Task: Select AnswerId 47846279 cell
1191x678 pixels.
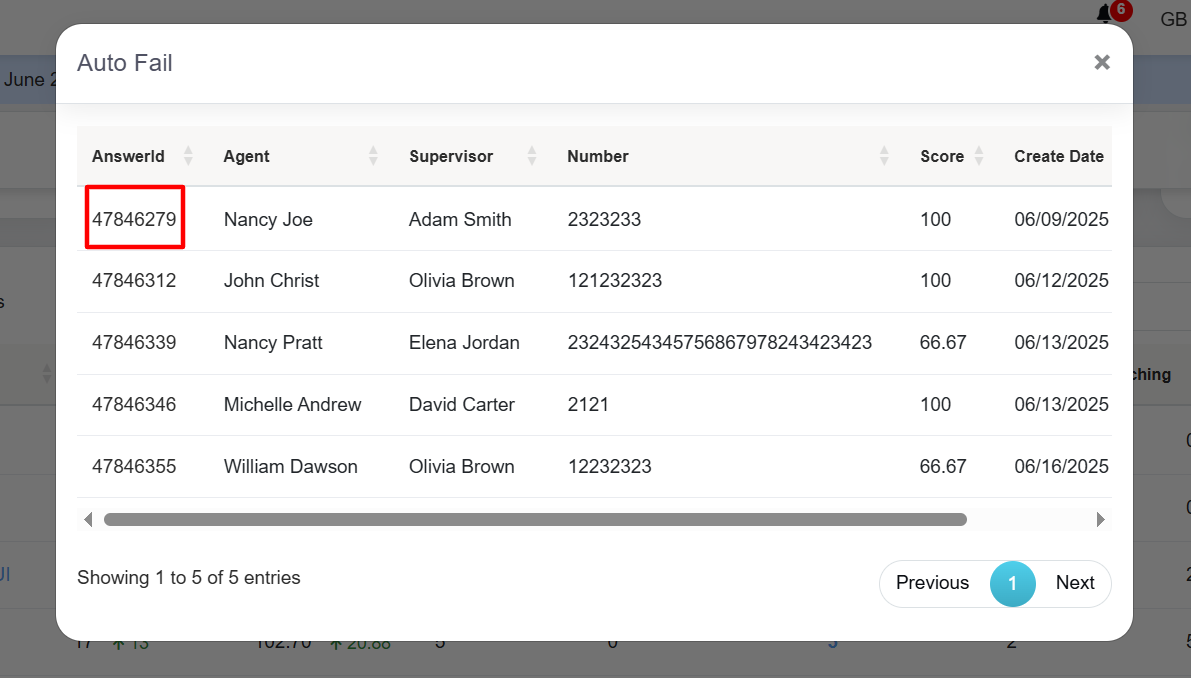Action: coord(134,219)
